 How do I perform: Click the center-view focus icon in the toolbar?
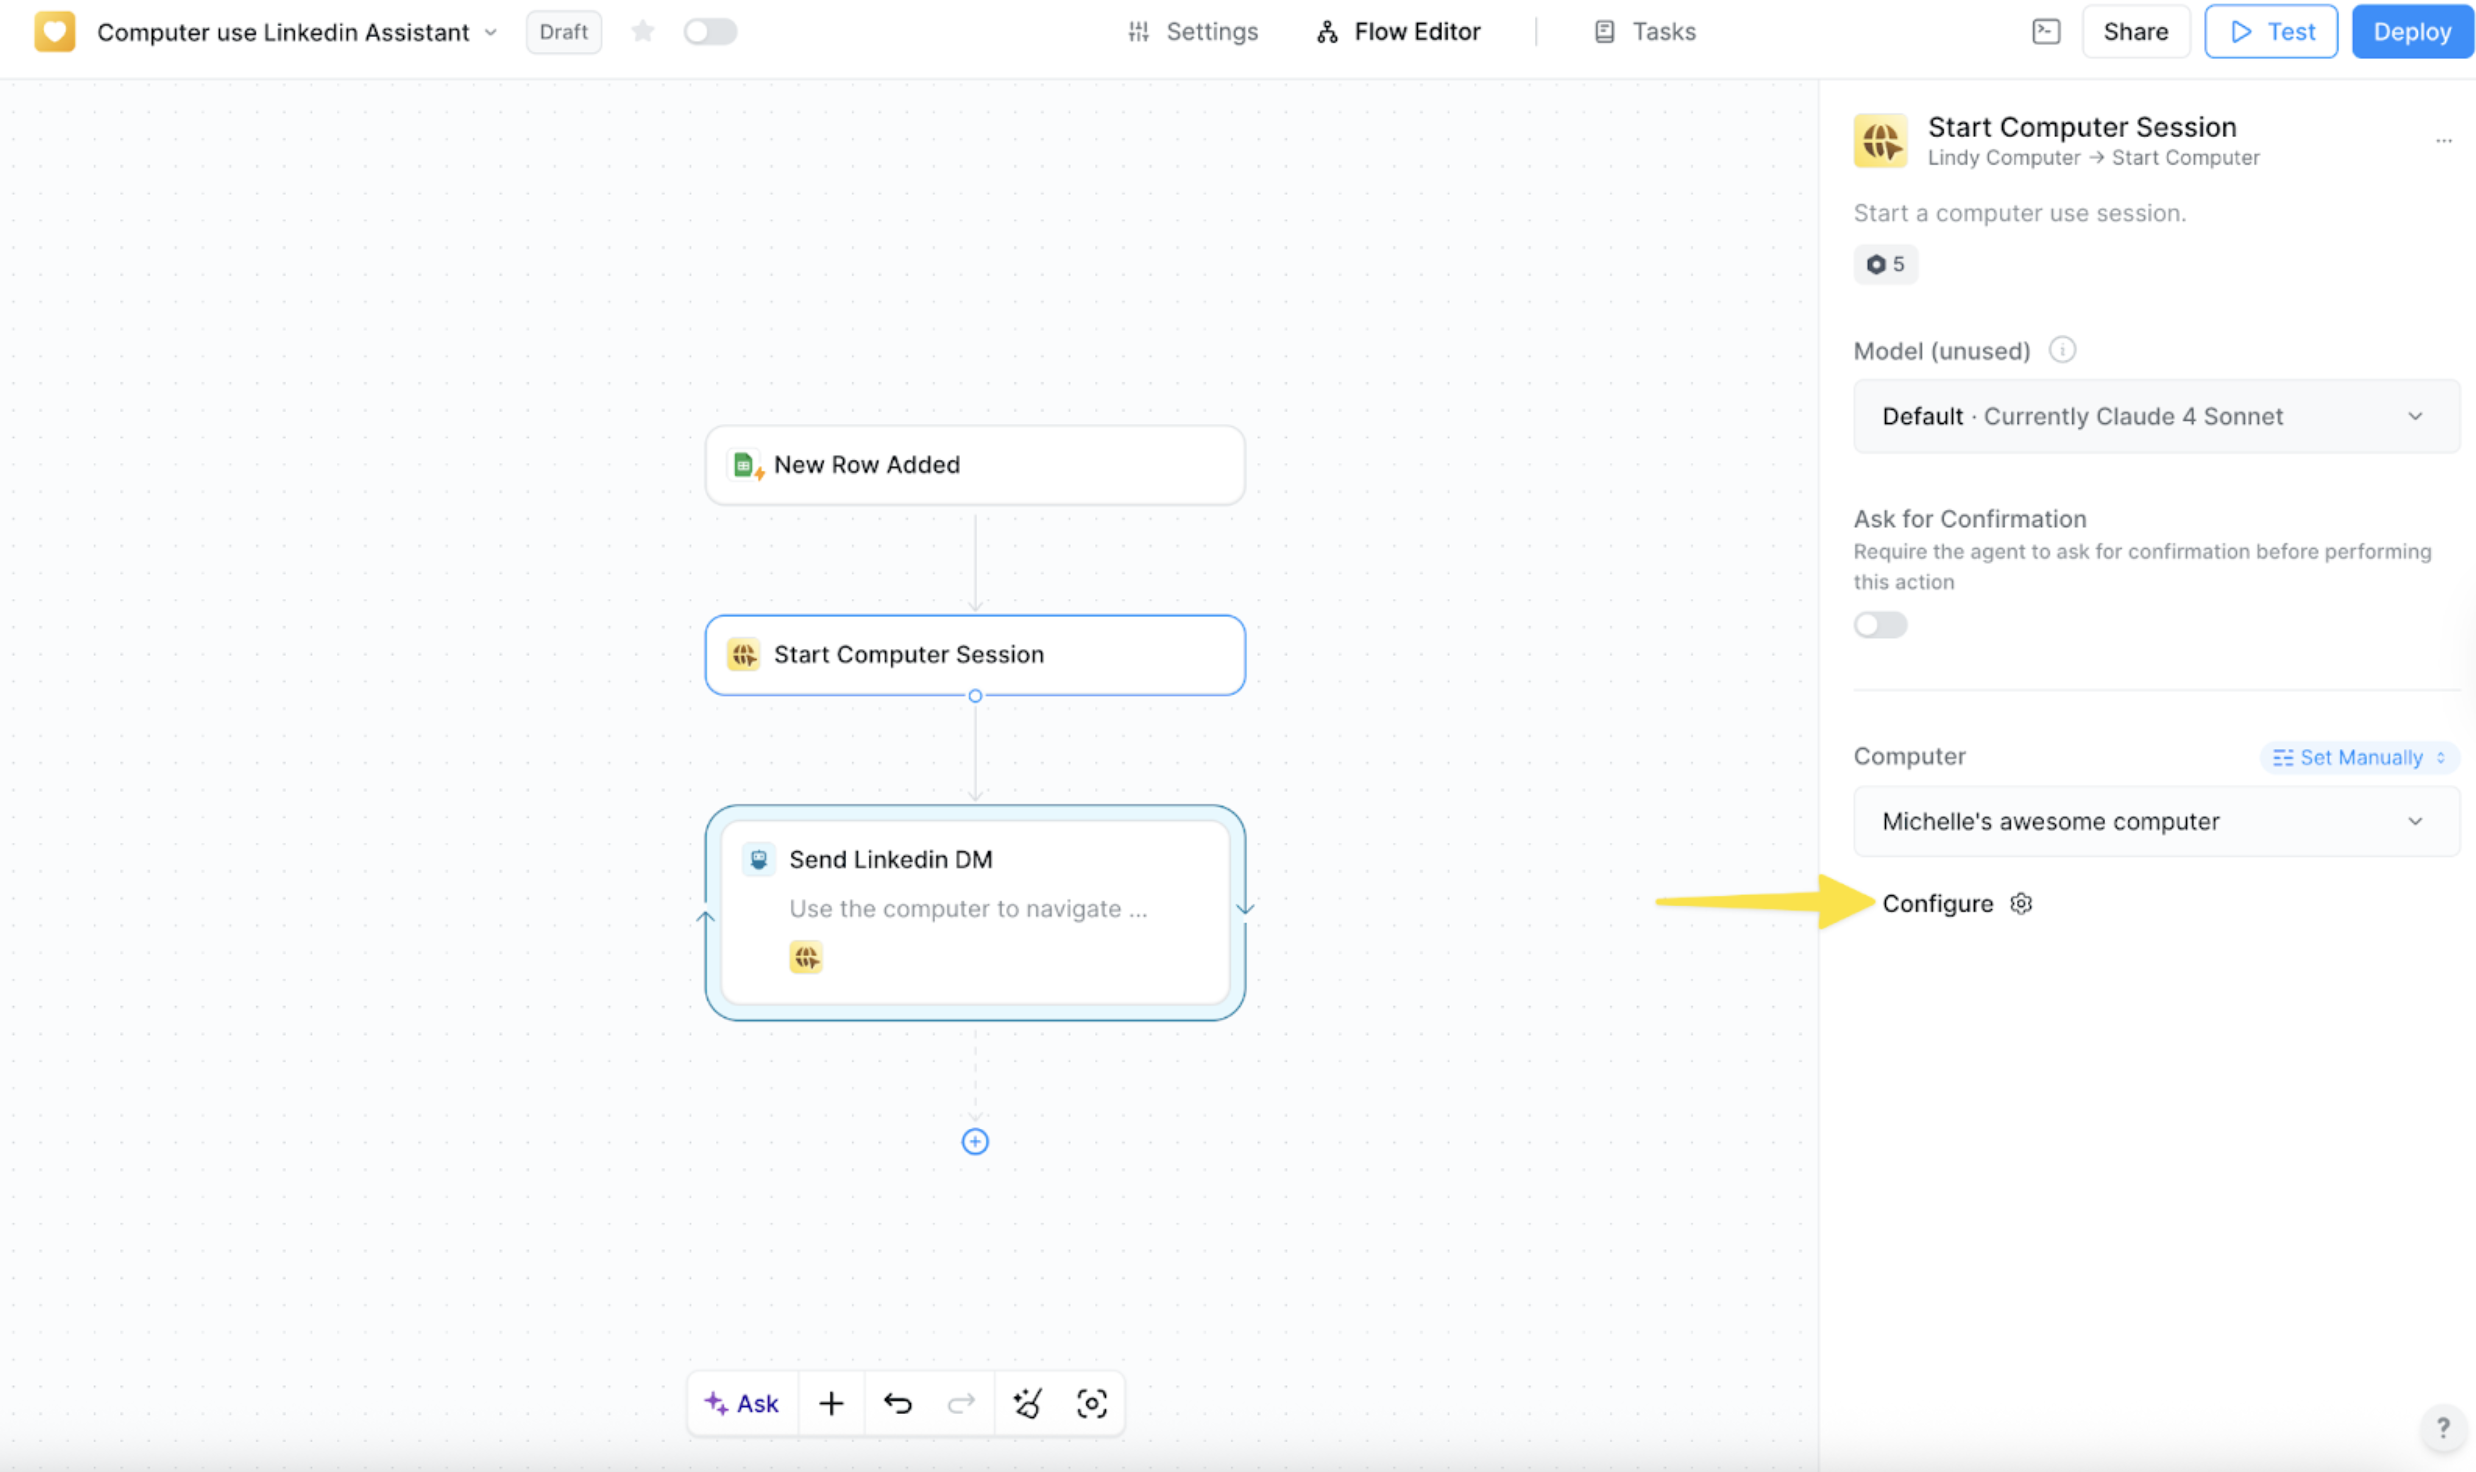pos(1092,1402)
